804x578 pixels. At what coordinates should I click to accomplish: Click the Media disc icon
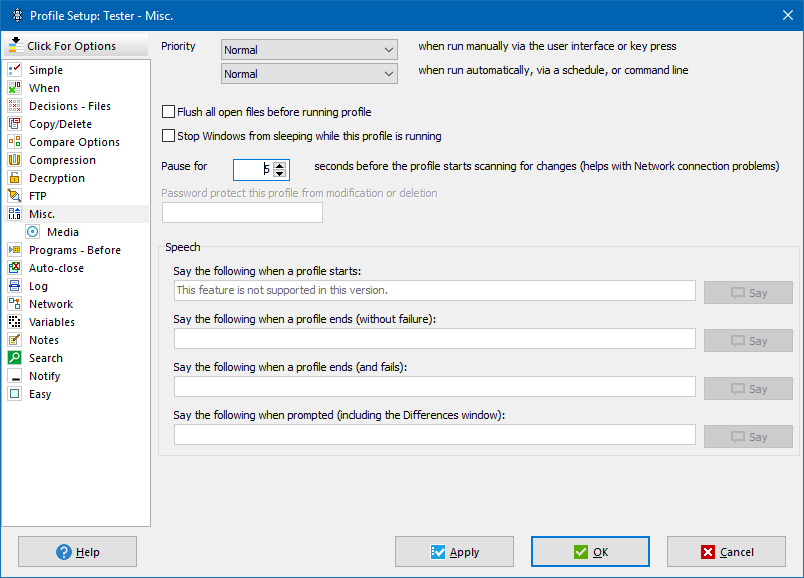[x=32, y=232]
